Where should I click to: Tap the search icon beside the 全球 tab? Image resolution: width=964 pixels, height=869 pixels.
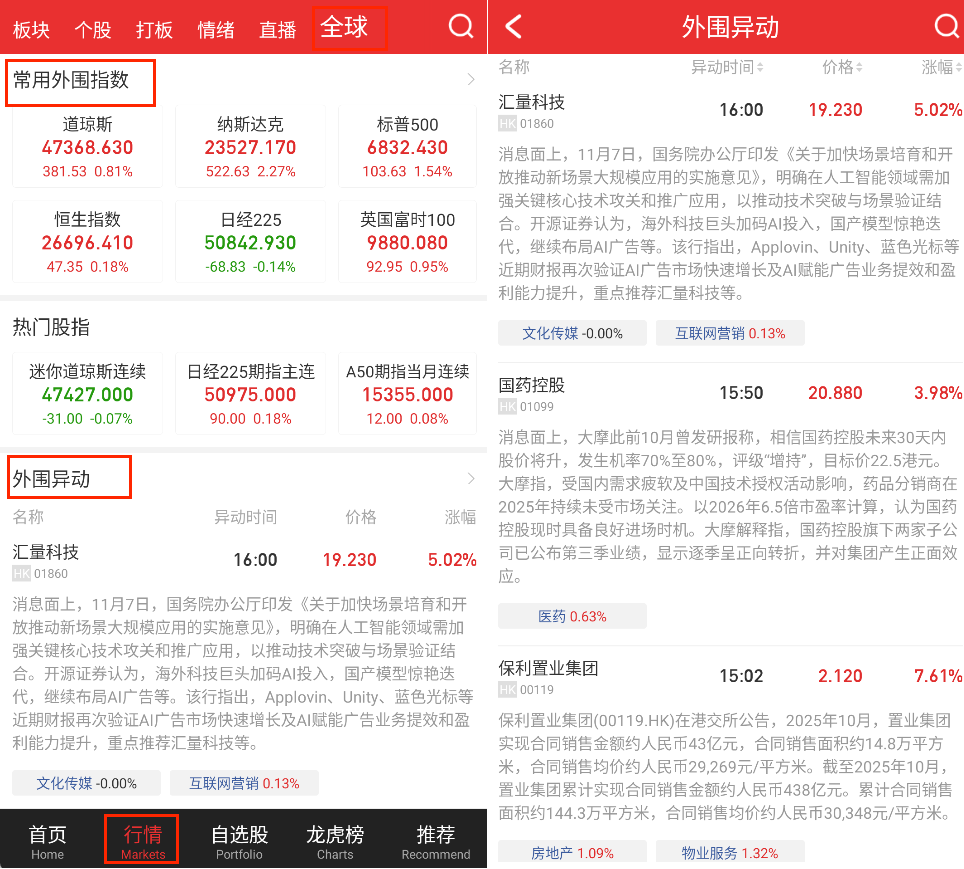pos(461,27)
